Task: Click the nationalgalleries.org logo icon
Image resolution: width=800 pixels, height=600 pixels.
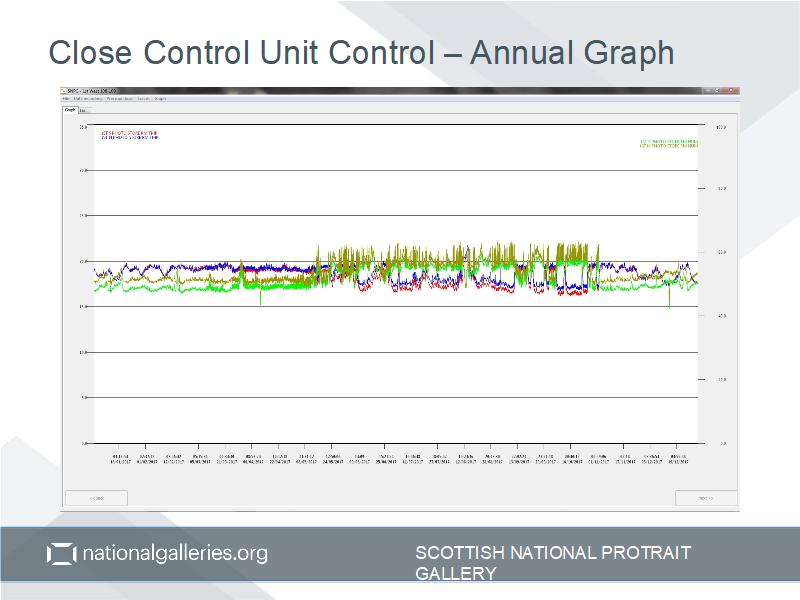Action: 61,553
